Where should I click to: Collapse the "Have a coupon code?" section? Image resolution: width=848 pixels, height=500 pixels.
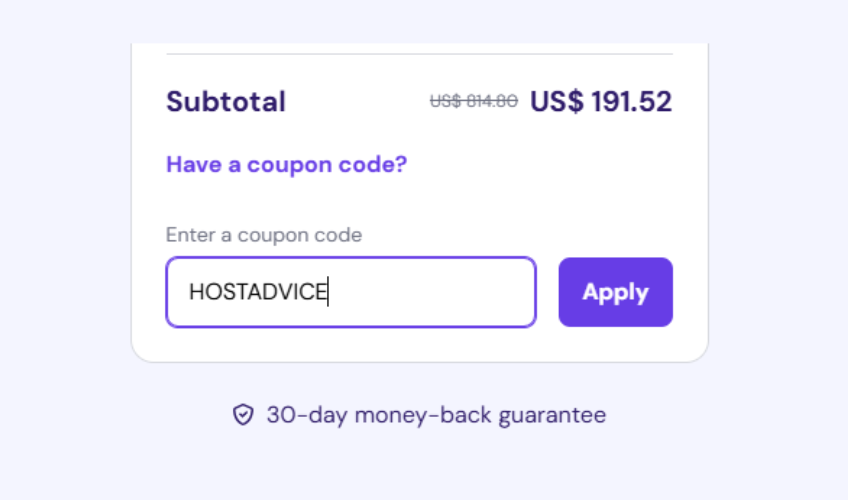(x=286, y=164)
